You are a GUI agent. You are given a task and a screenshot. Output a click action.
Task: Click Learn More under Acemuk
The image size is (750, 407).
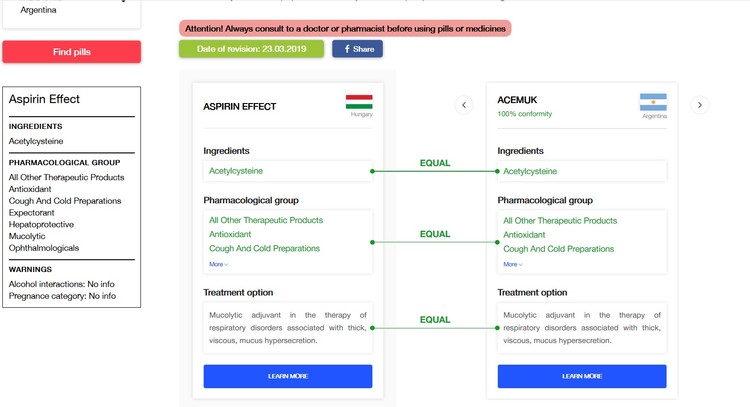(582, 376)
